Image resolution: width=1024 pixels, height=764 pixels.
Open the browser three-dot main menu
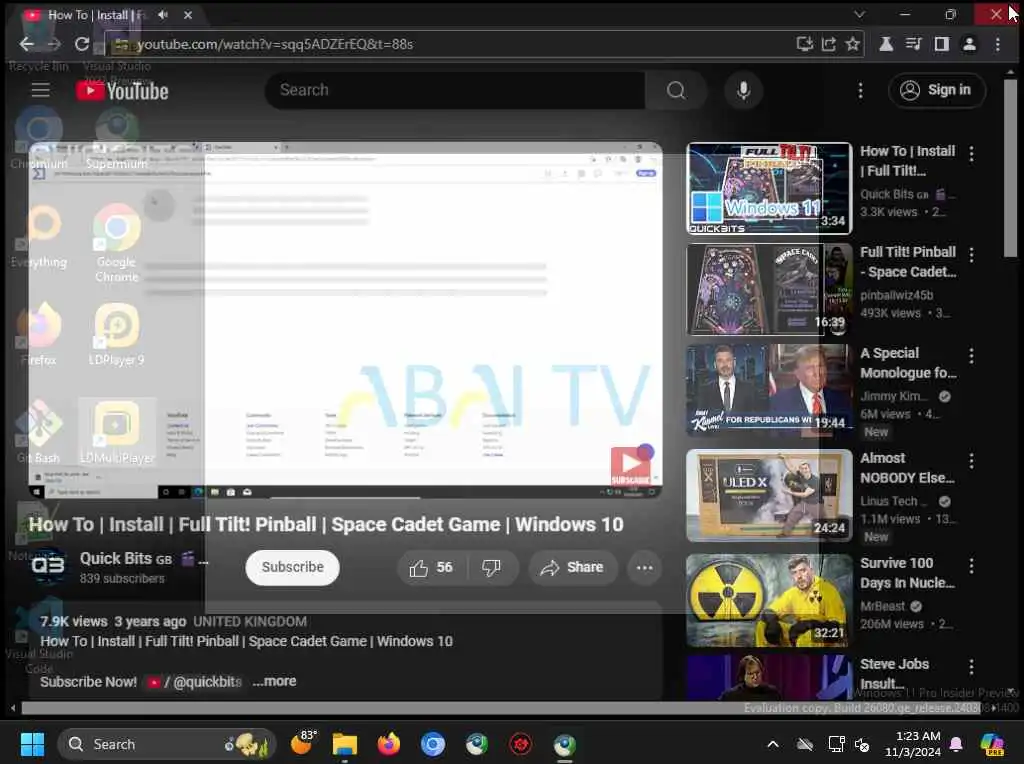(x=997, y=44)
